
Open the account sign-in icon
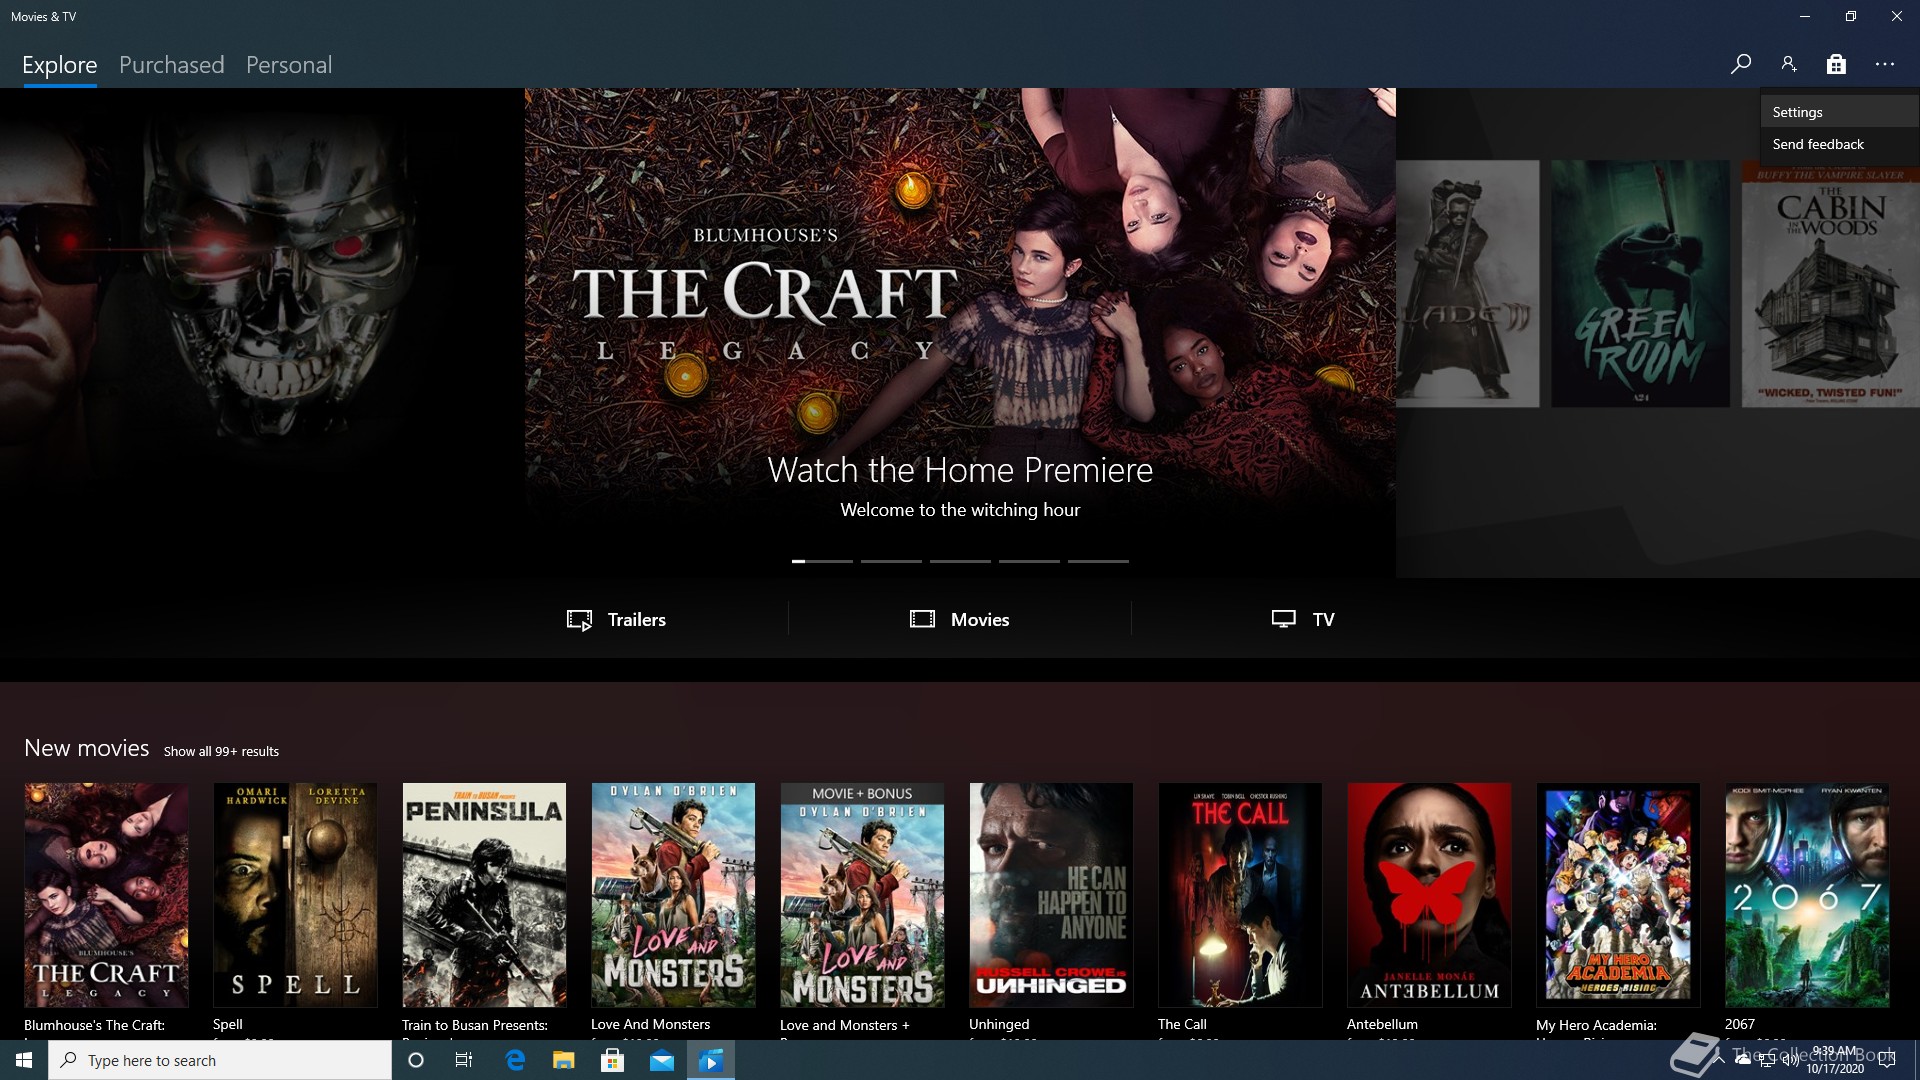1788,64
